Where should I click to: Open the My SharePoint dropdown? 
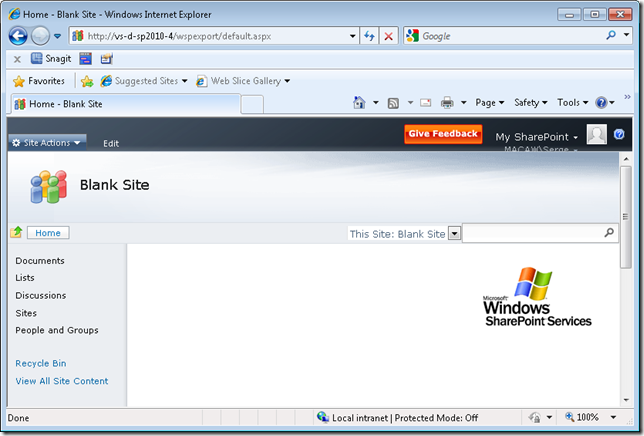536,137
